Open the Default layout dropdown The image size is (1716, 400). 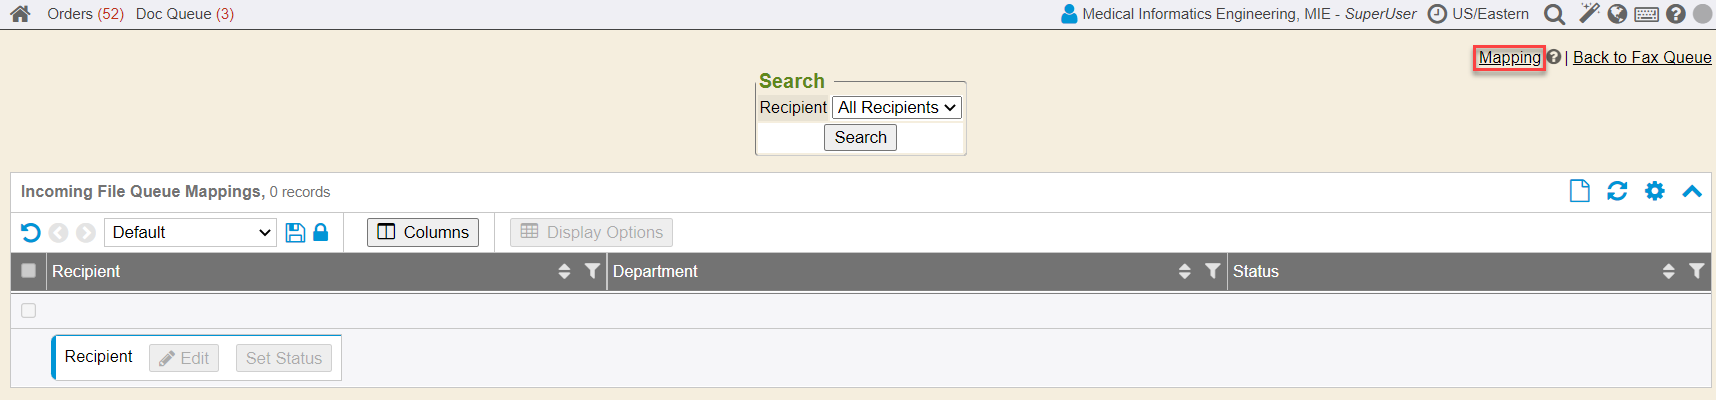(x=190, y=232)
